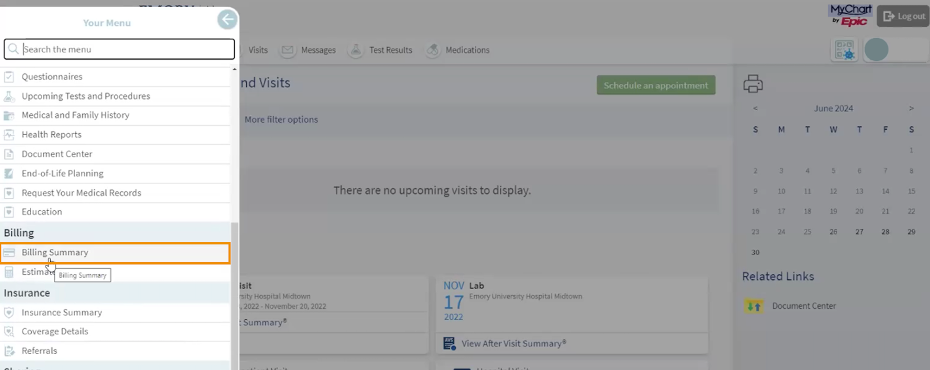Open Health Reports
The image size is (930, 370).
115,135
